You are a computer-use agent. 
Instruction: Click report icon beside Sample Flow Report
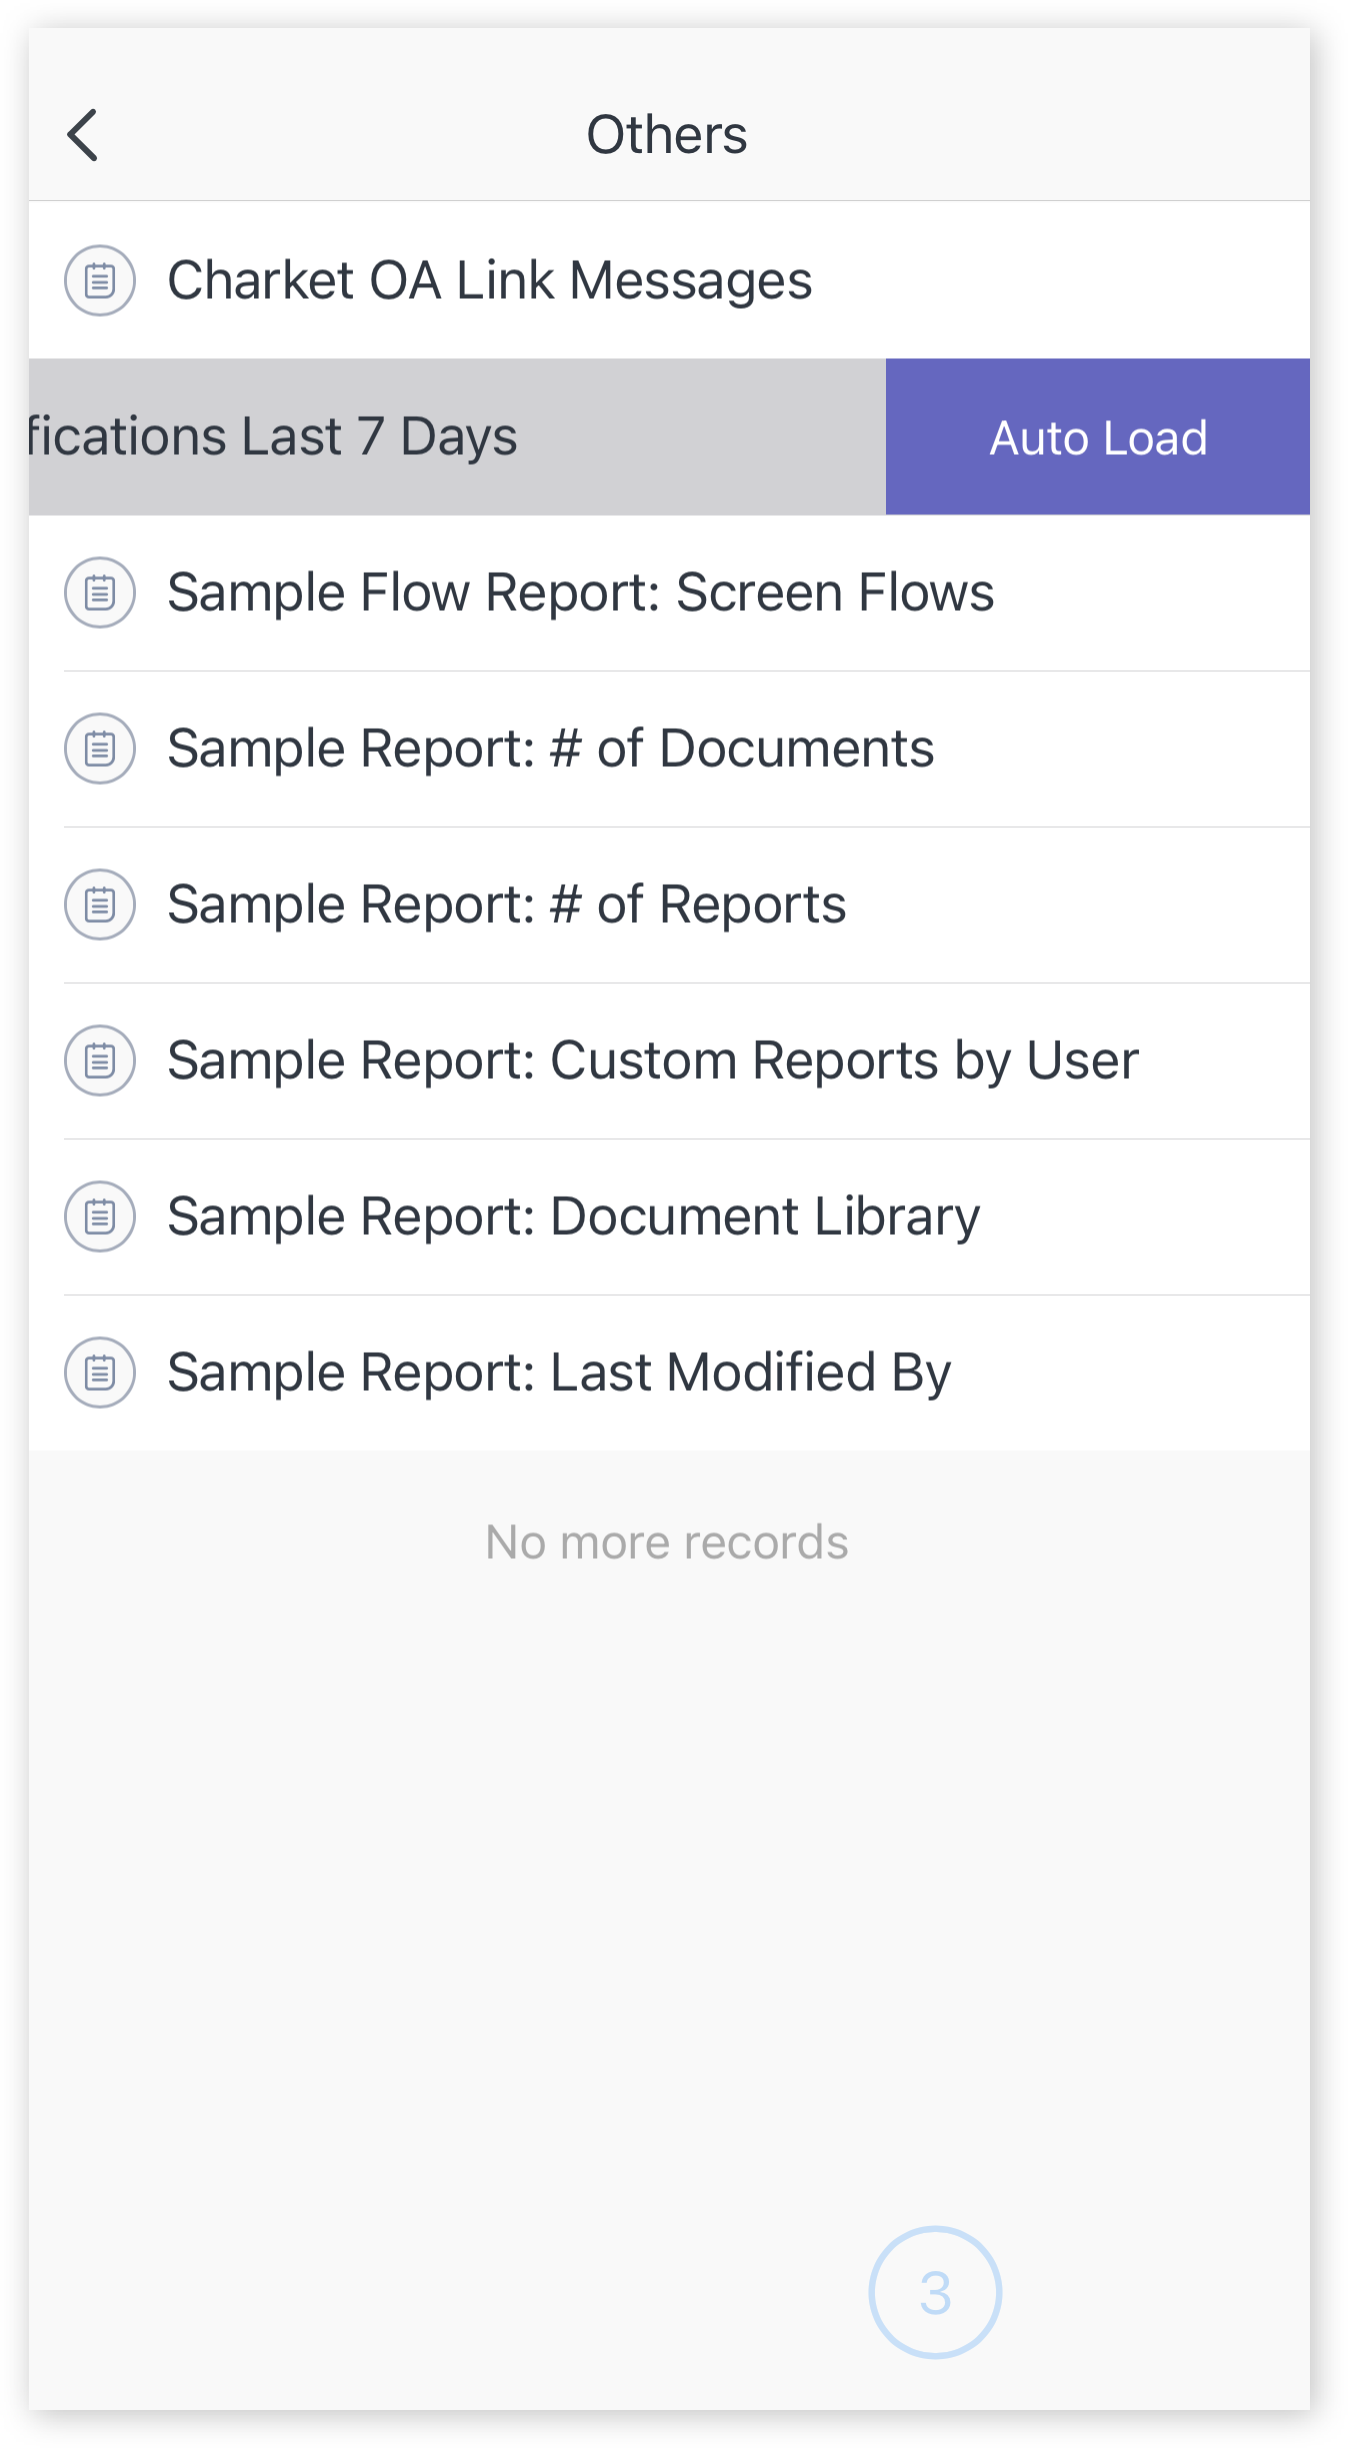pyautogui.click(x=100, y=592)
